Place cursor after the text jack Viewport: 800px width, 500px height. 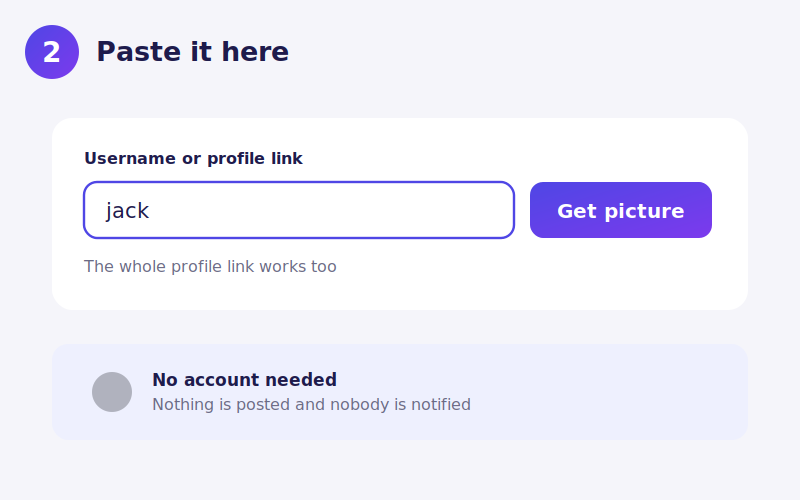coord(151,211)
